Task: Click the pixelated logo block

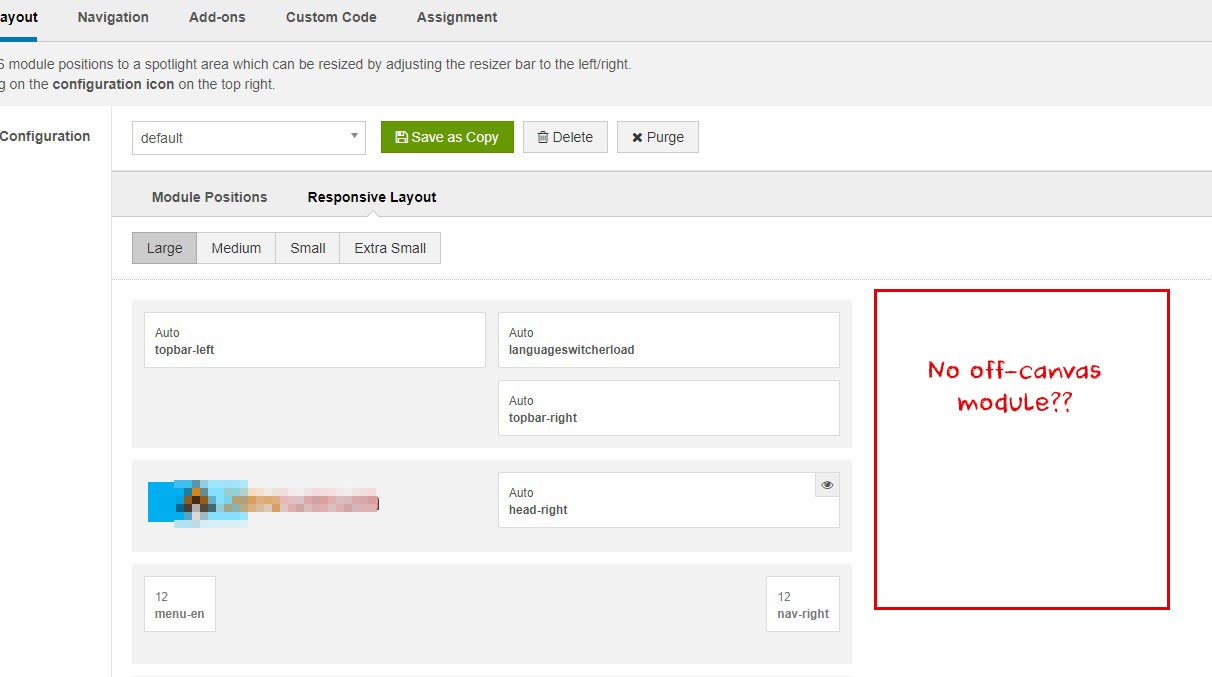Action: [x=263, y=503]
